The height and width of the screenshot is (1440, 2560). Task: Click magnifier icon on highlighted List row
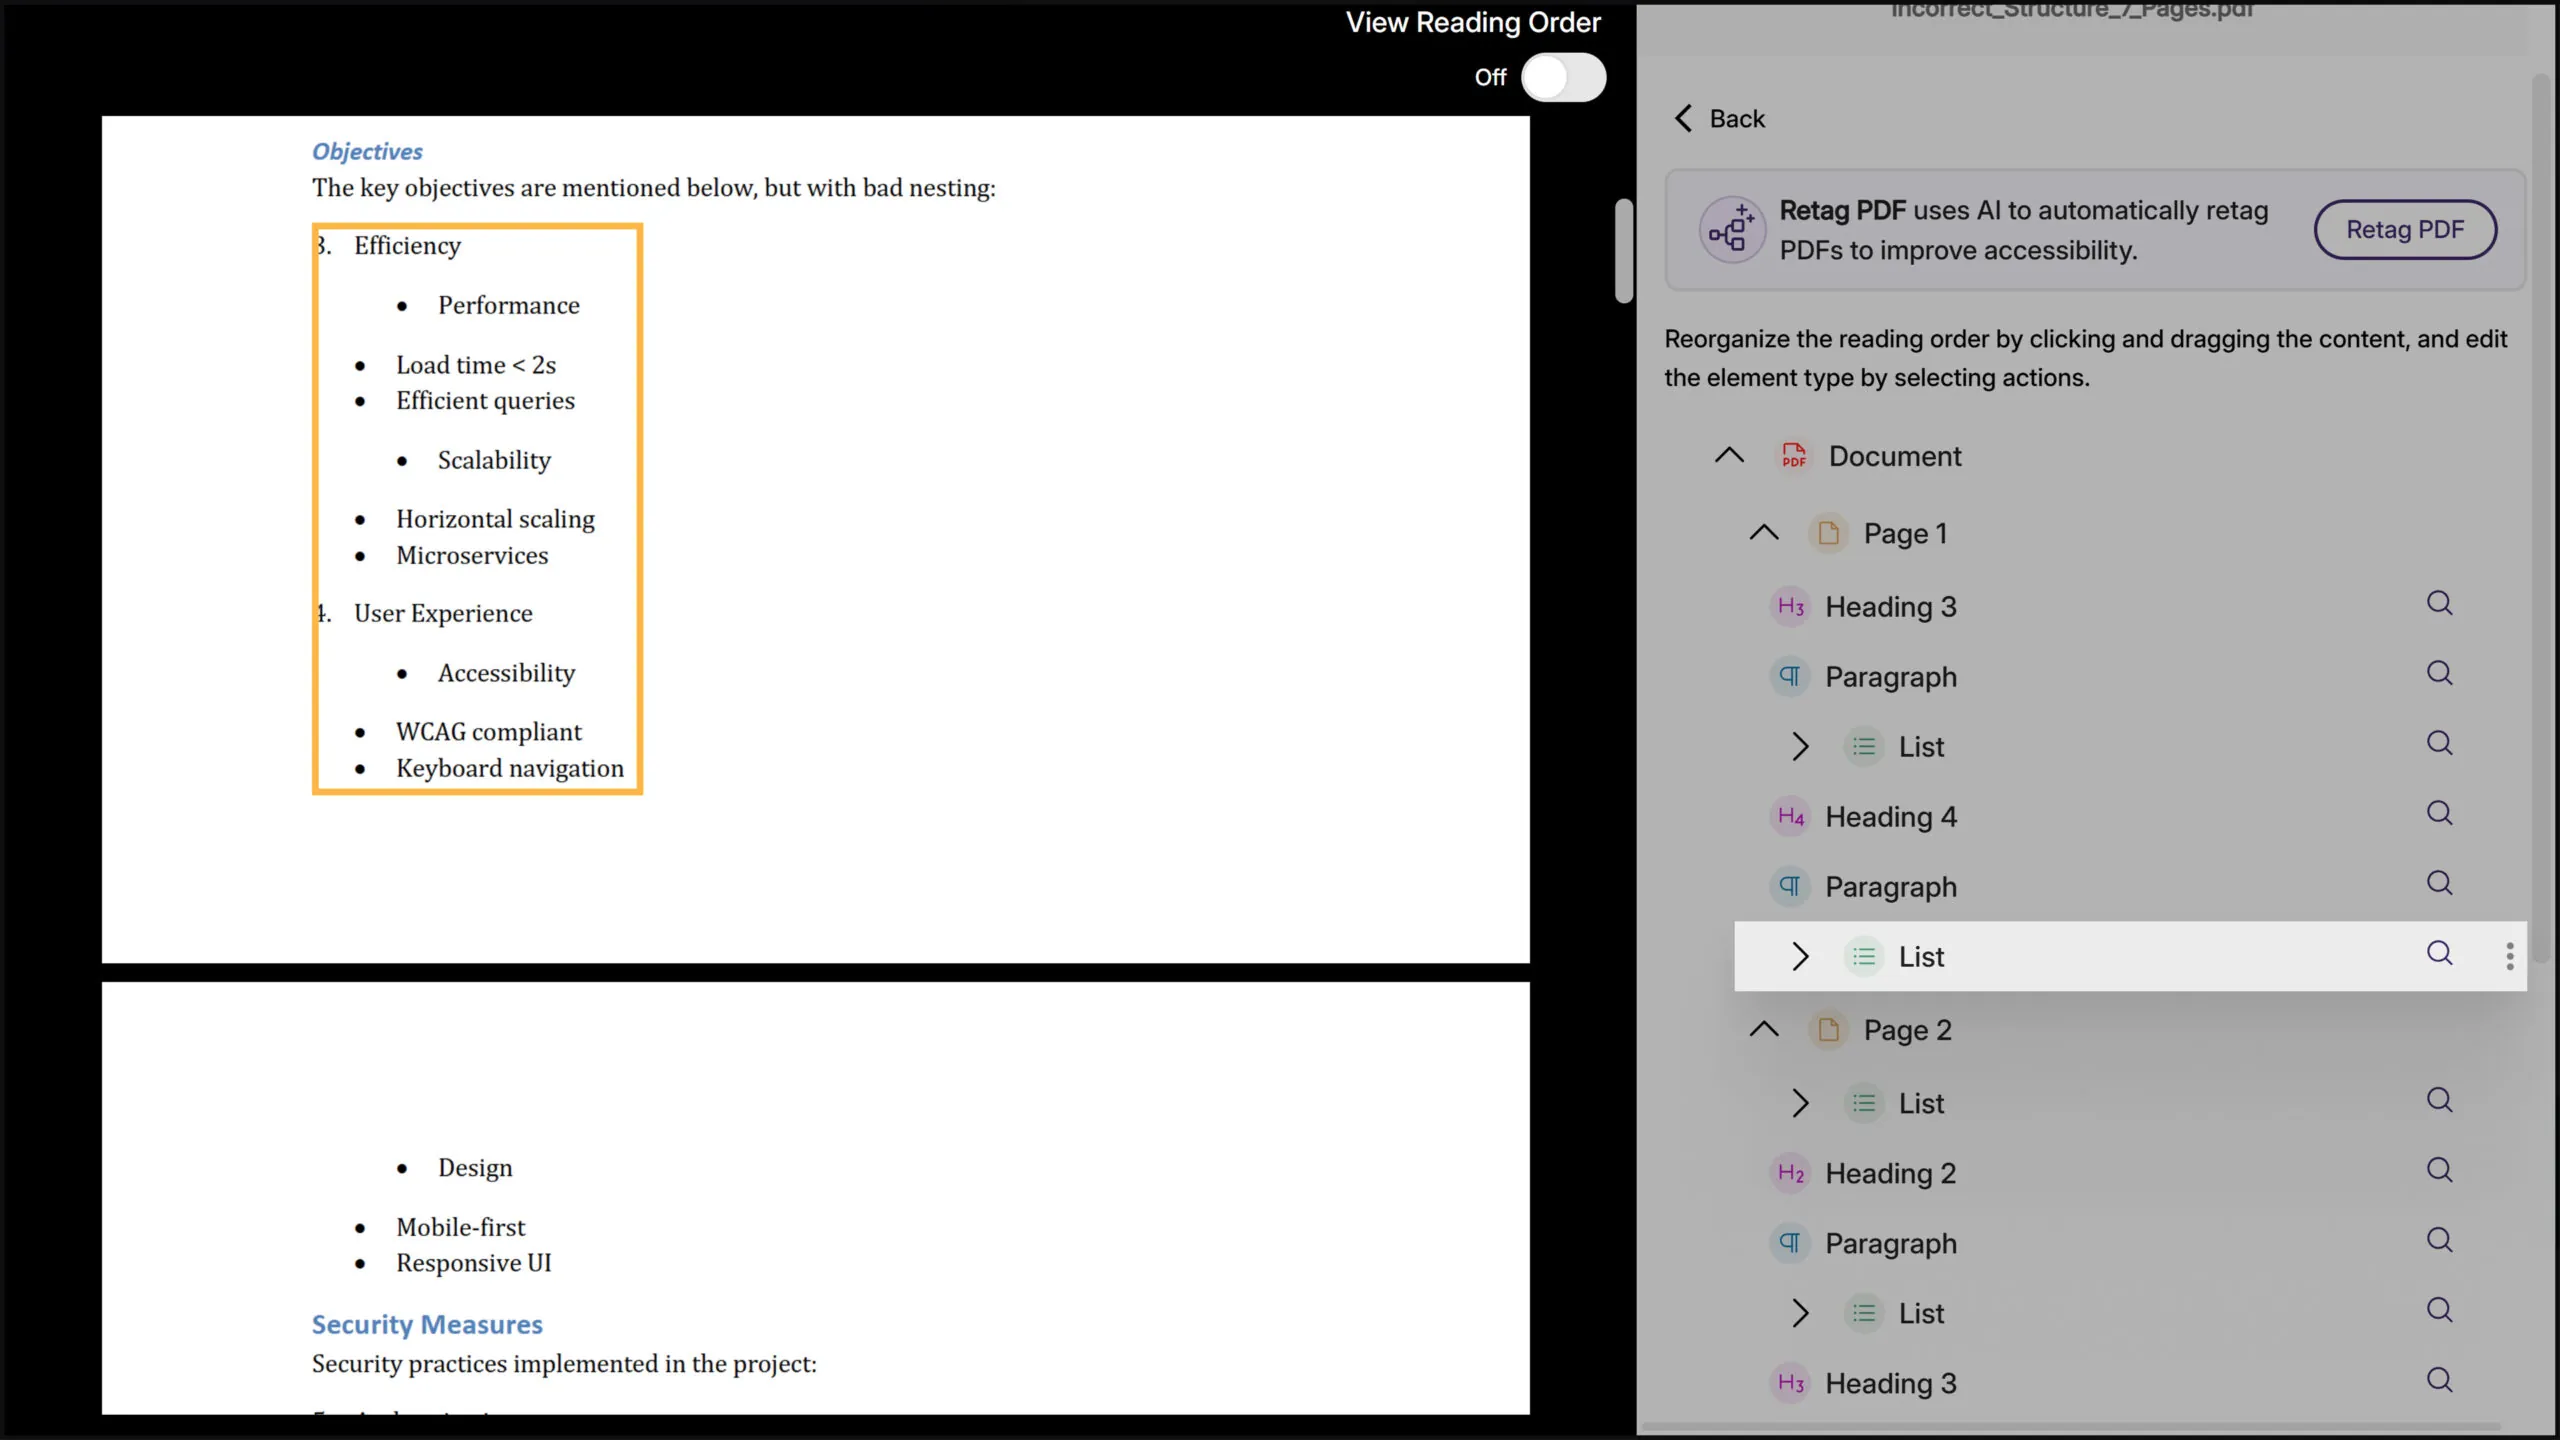(x=2439, y=953)
